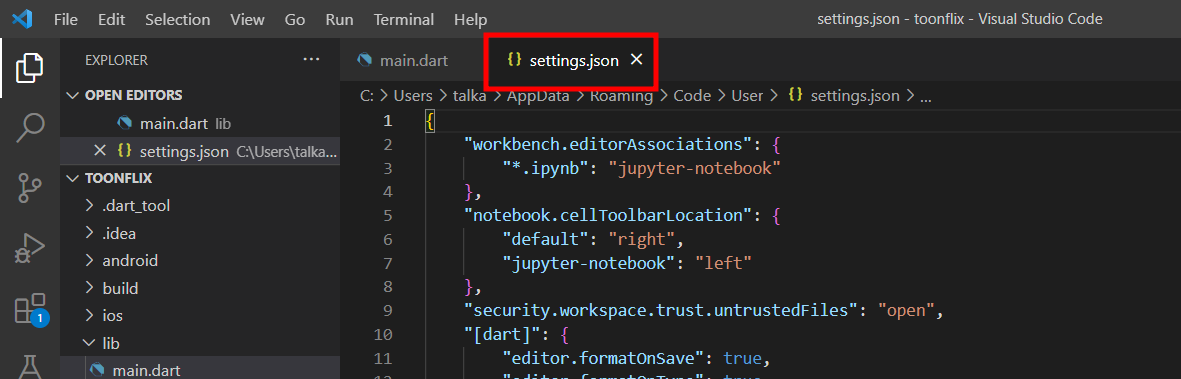1181x379 pixels.
Task: Open the Edit menu
Action: 111,20
